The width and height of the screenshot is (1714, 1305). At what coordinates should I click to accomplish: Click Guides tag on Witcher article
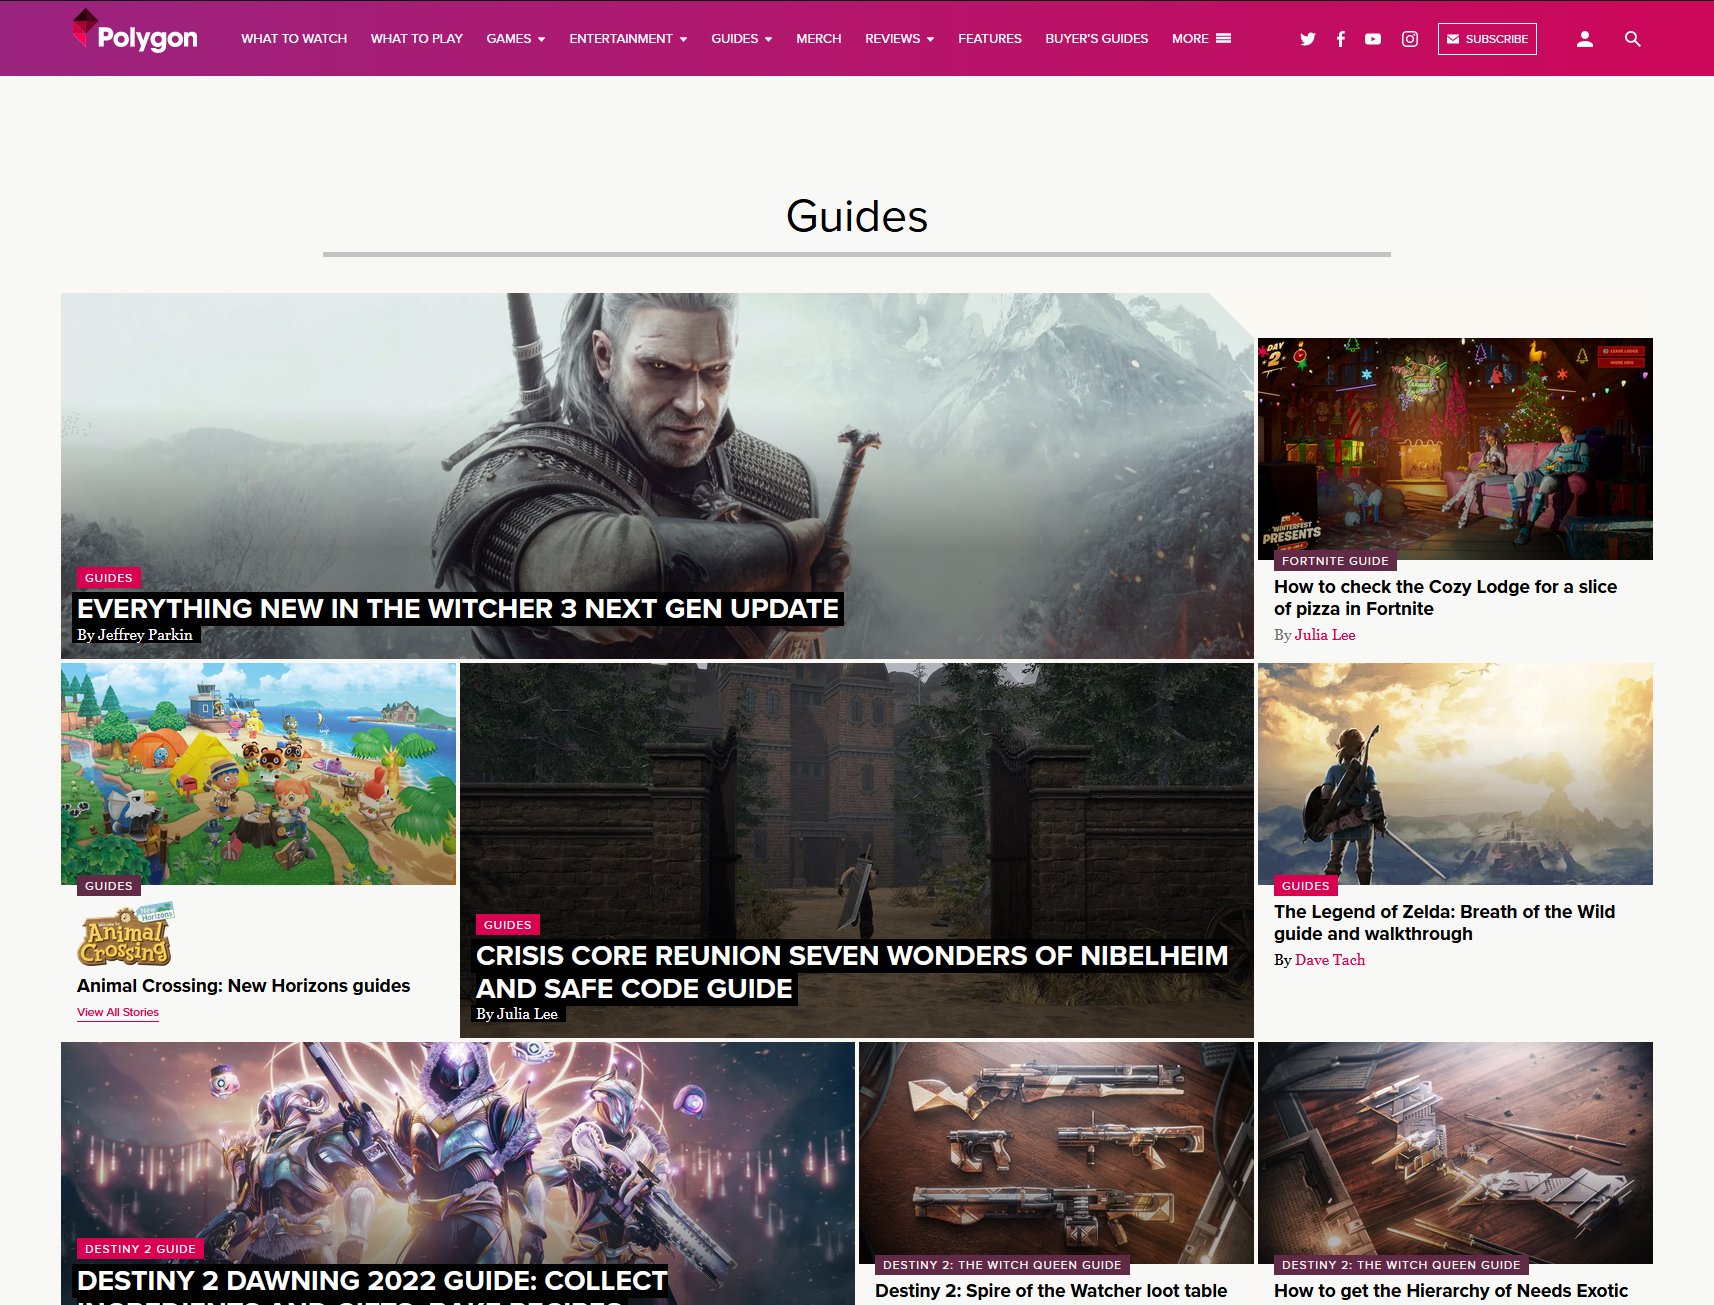(109, 578)
